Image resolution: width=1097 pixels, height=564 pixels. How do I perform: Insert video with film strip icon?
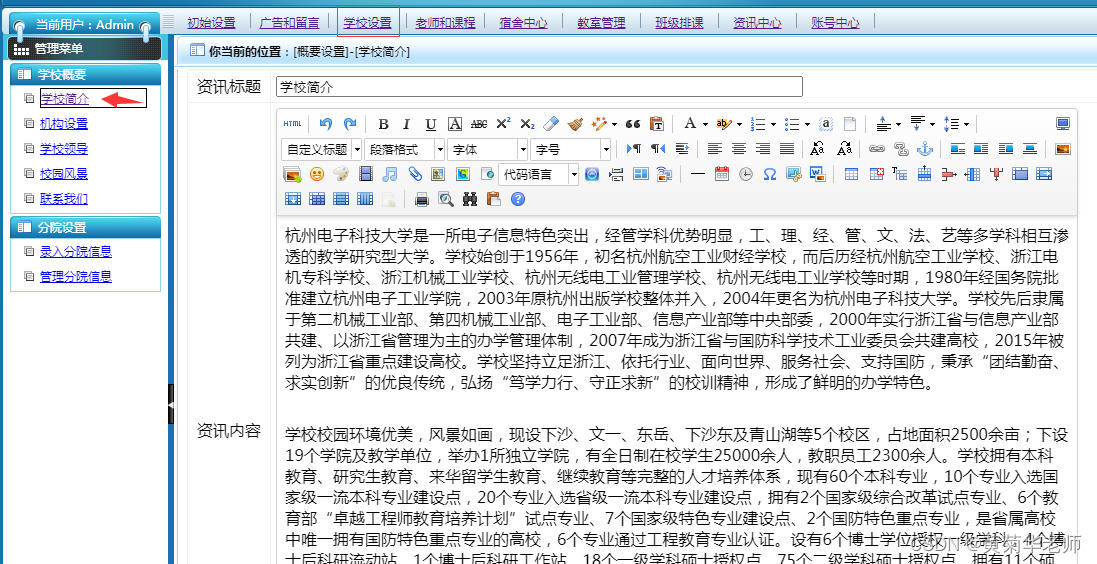click(366, 174)
